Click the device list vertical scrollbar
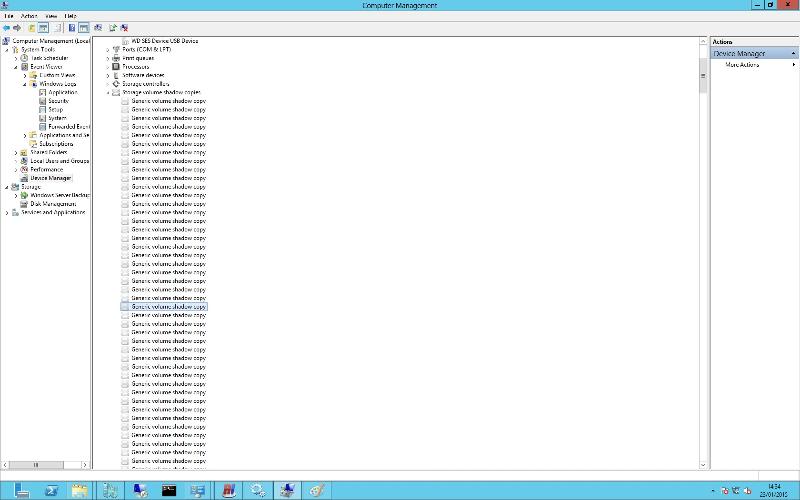Viewport: 800px width, 500px height. click(x=703, y=250)
